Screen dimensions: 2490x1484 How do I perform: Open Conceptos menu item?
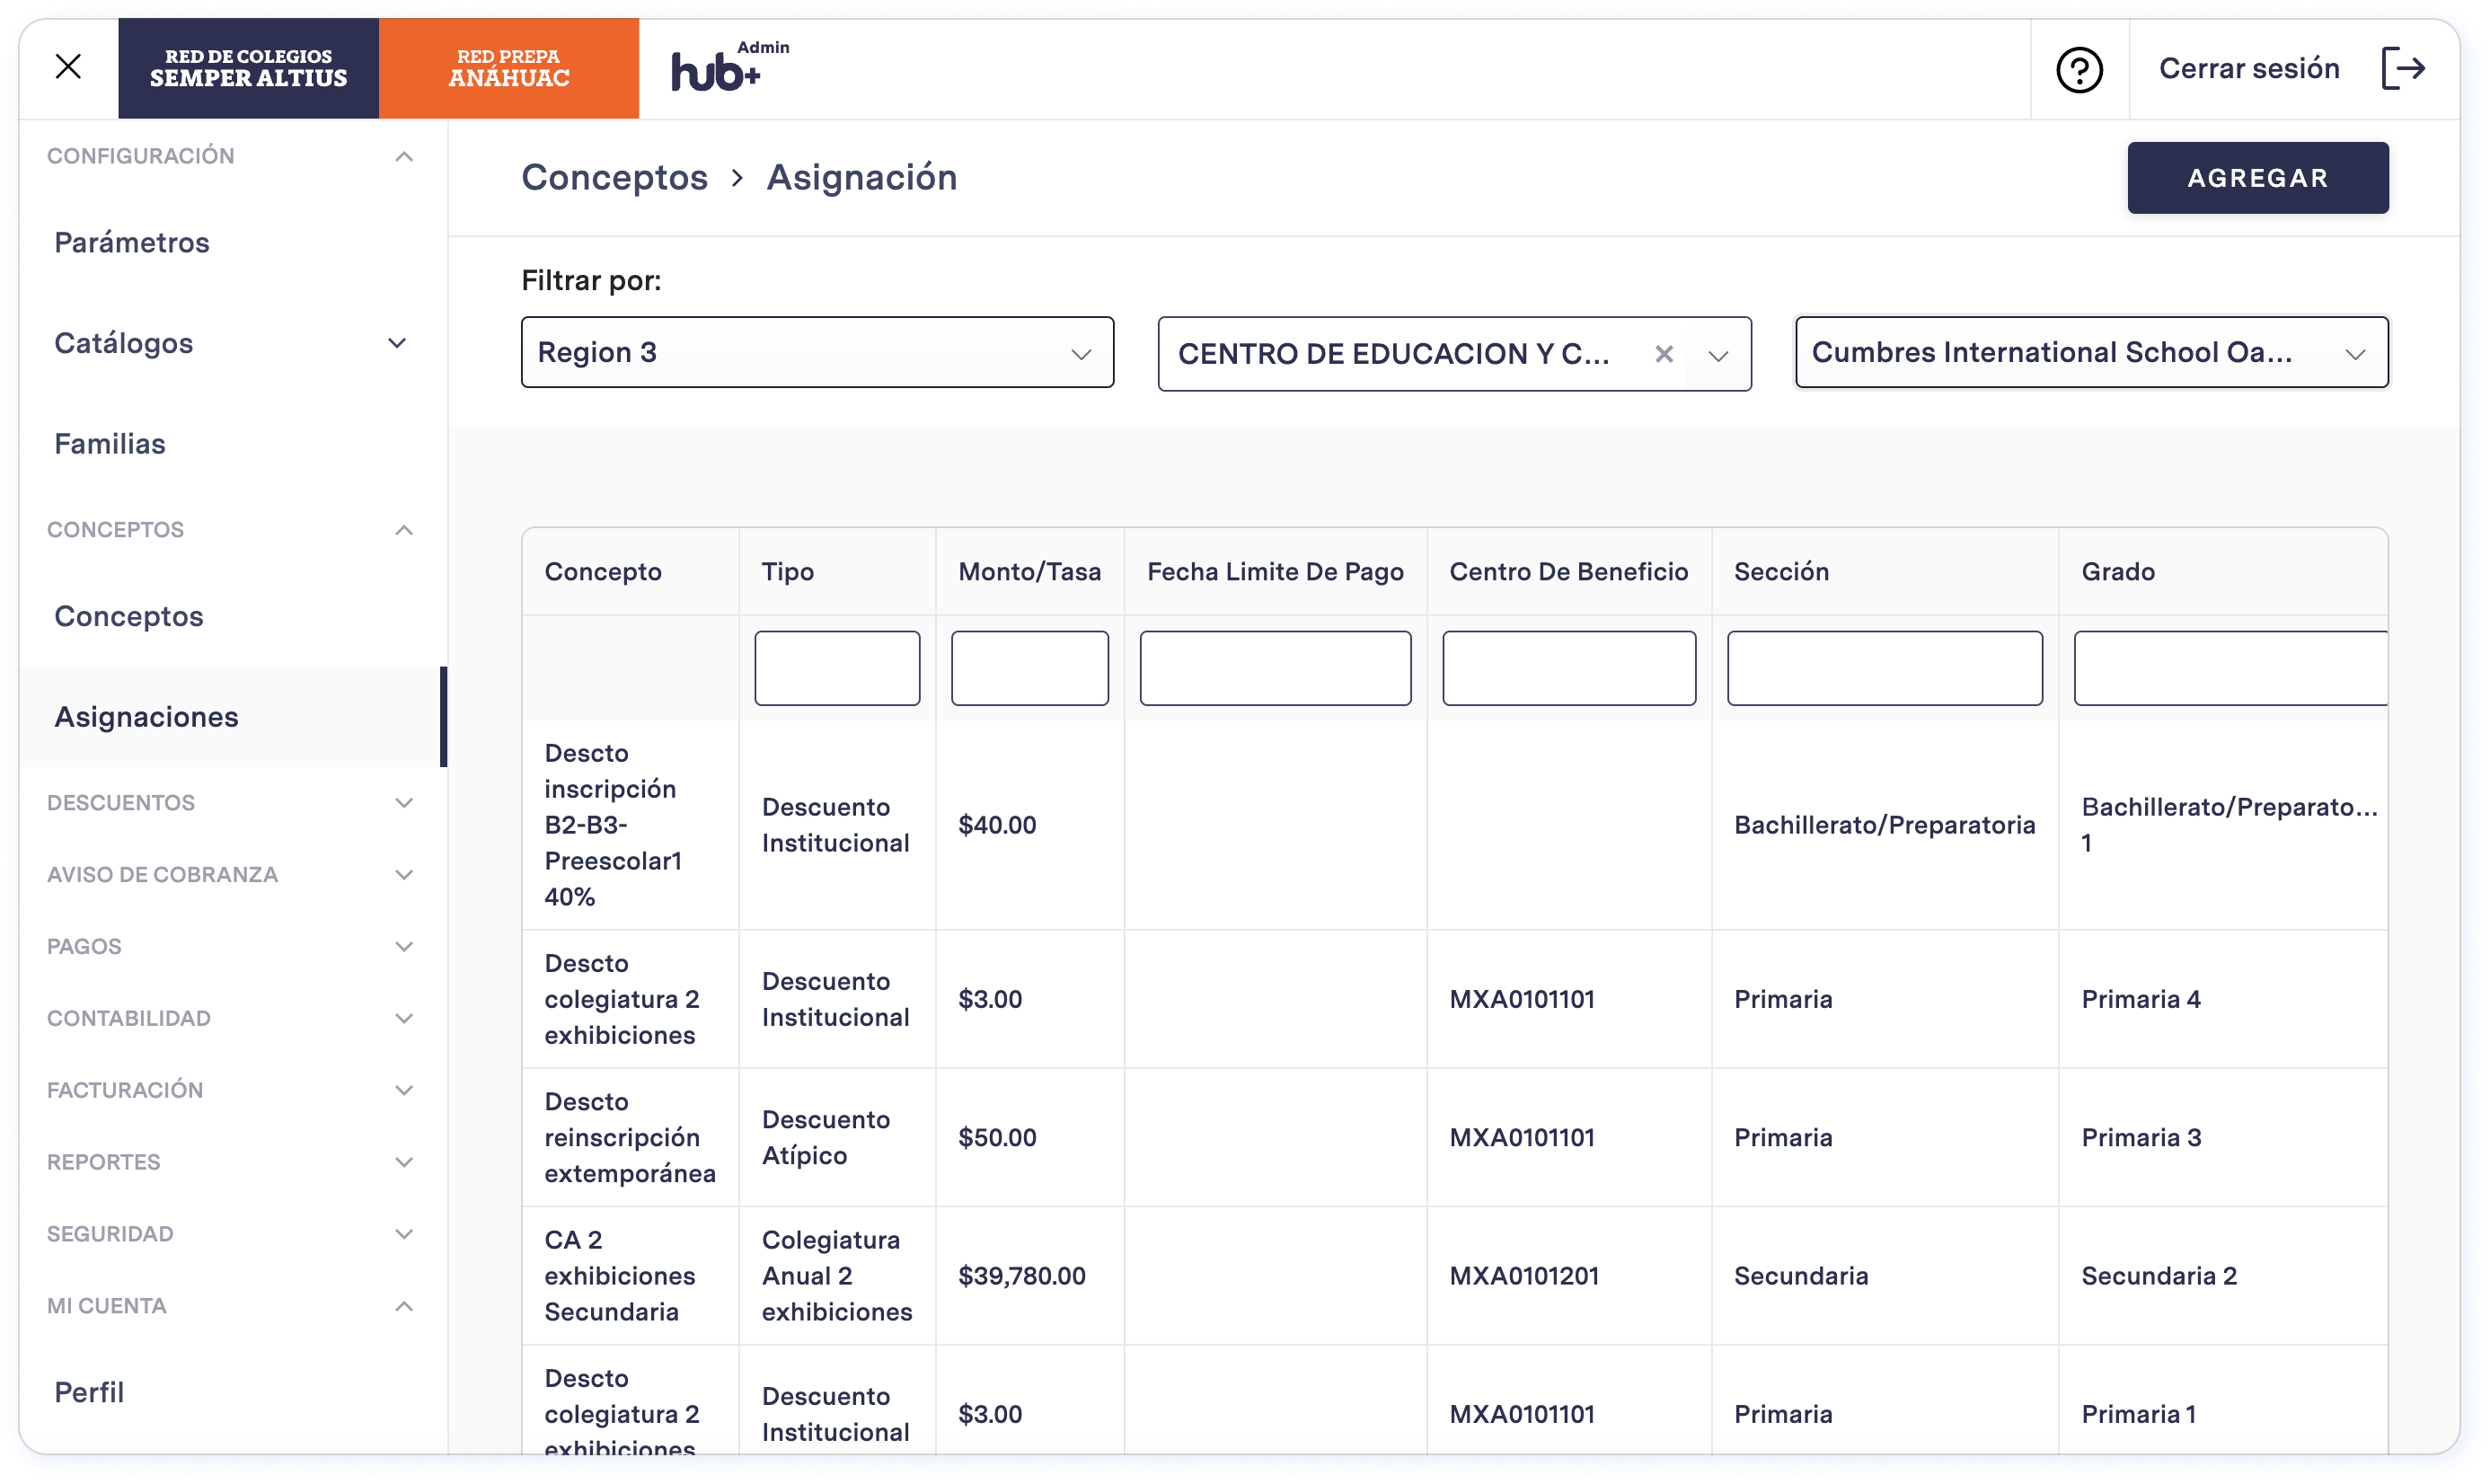[129, 616]
